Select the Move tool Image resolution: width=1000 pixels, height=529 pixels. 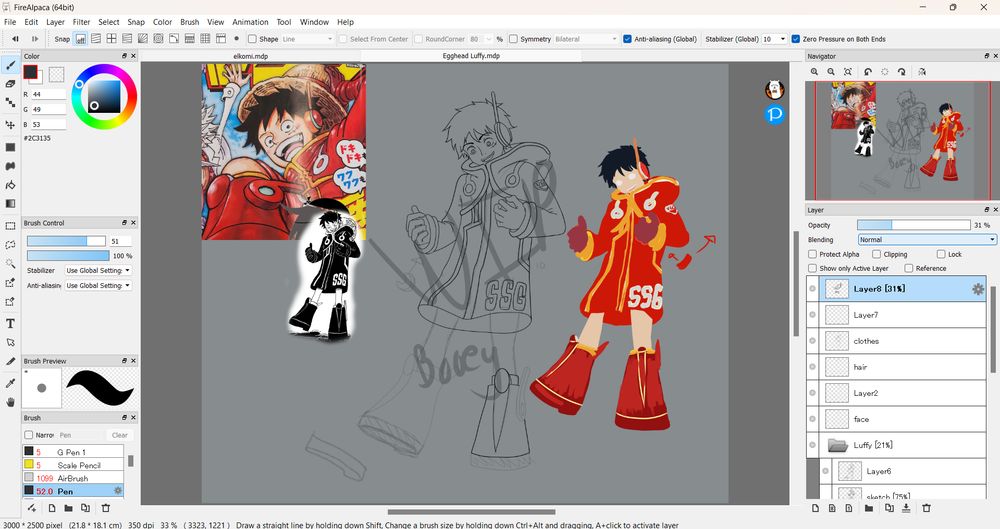[10, 124]
